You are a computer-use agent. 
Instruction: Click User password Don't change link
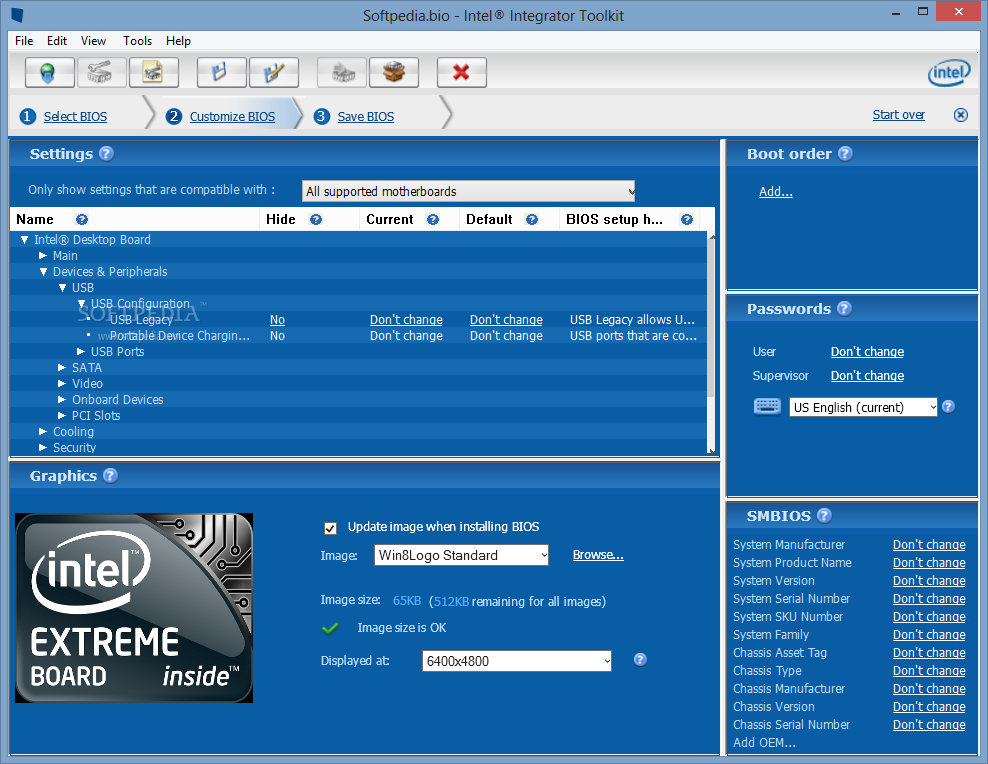click(x=867, y=351)
